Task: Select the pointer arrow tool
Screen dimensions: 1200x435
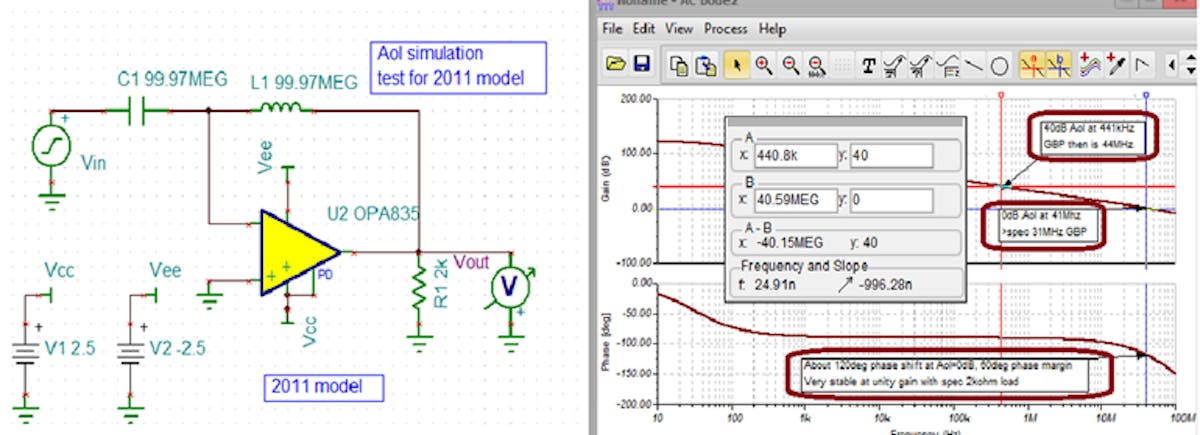Action: 736,66
